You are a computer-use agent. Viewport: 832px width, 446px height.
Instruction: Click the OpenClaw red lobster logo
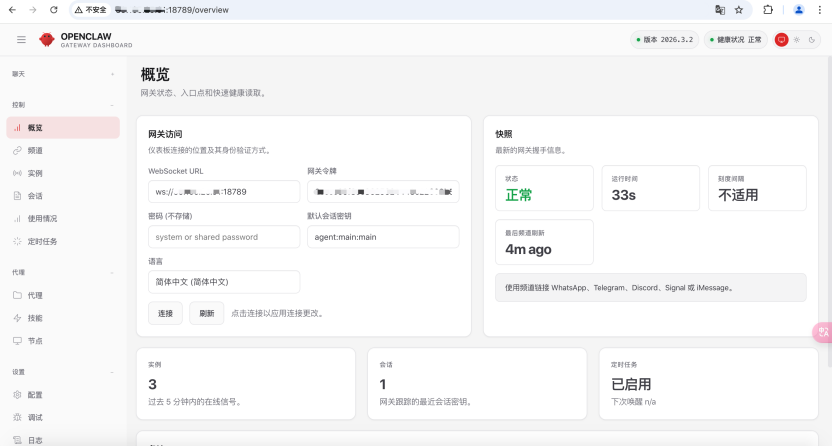click(47, 40)
